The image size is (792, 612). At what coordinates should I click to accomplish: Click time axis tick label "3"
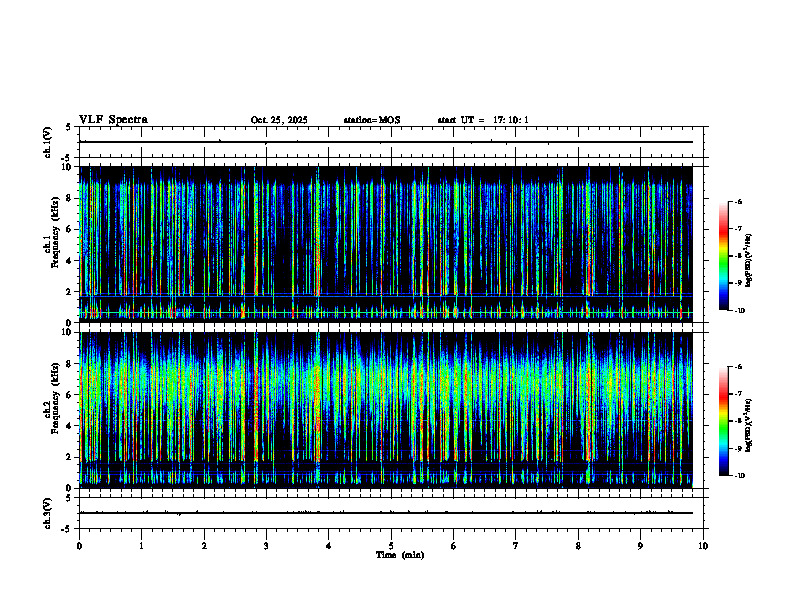click(266, 546)
